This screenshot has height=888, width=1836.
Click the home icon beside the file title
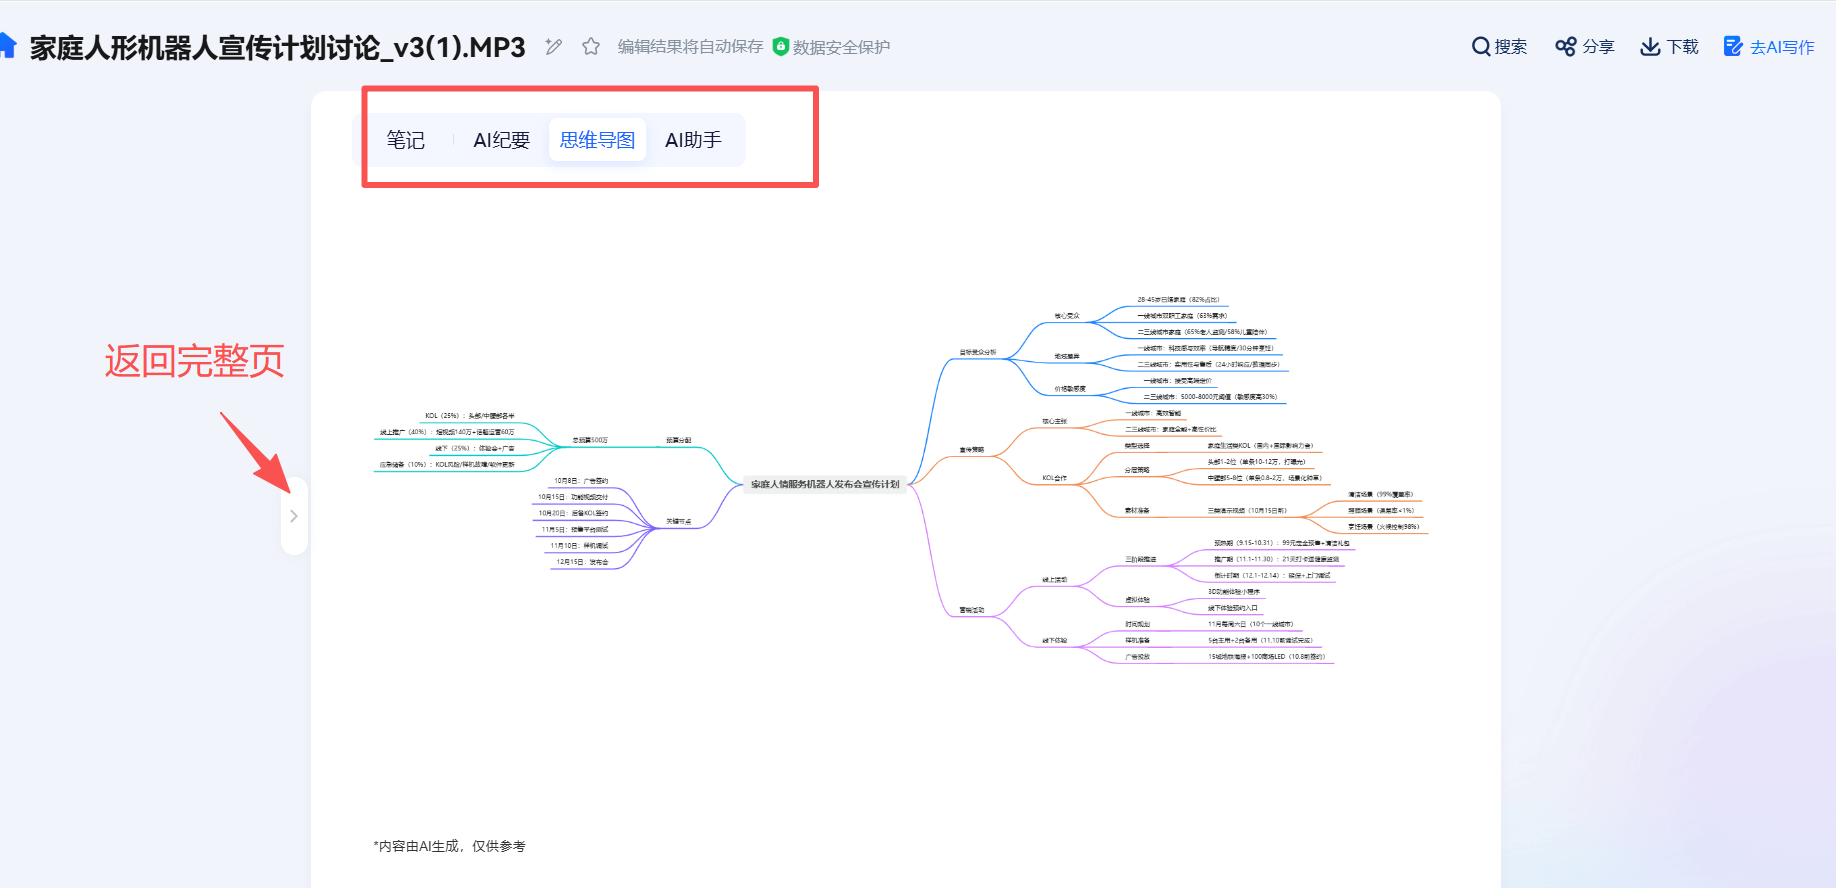click(x=8, y=45)
